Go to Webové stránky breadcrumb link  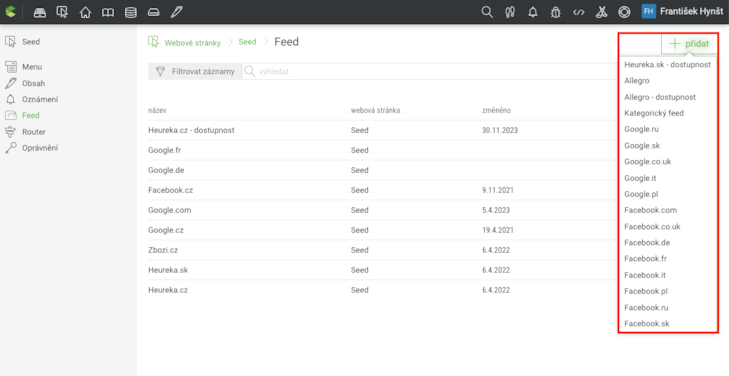pyautogui.click(x=192, y=43)
